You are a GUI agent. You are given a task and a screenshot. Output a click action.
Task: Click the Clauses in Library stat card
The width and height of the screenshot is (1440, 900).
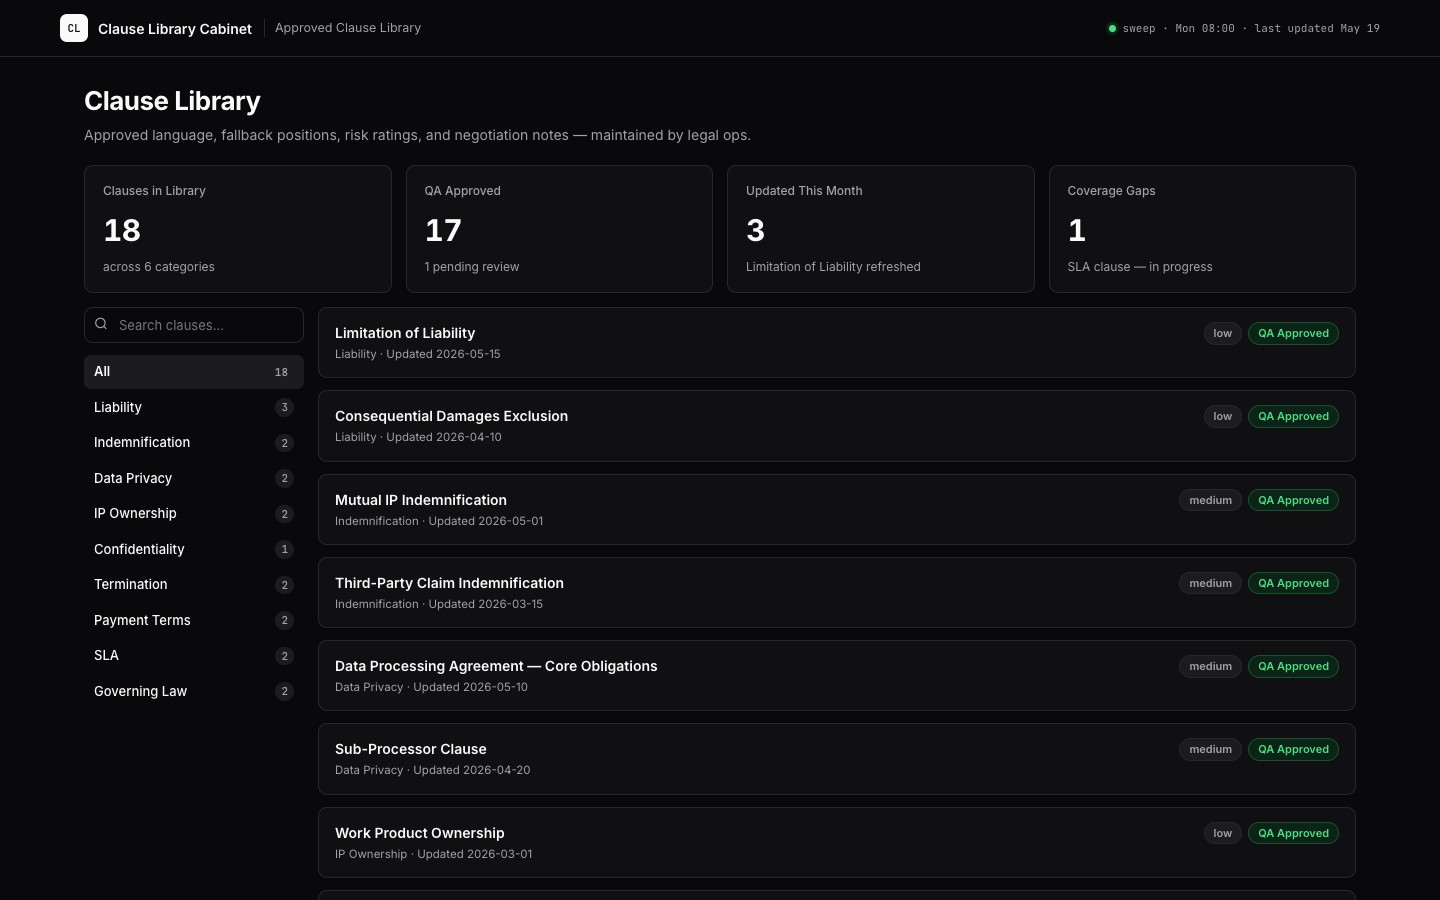click(x=238, y=229)
